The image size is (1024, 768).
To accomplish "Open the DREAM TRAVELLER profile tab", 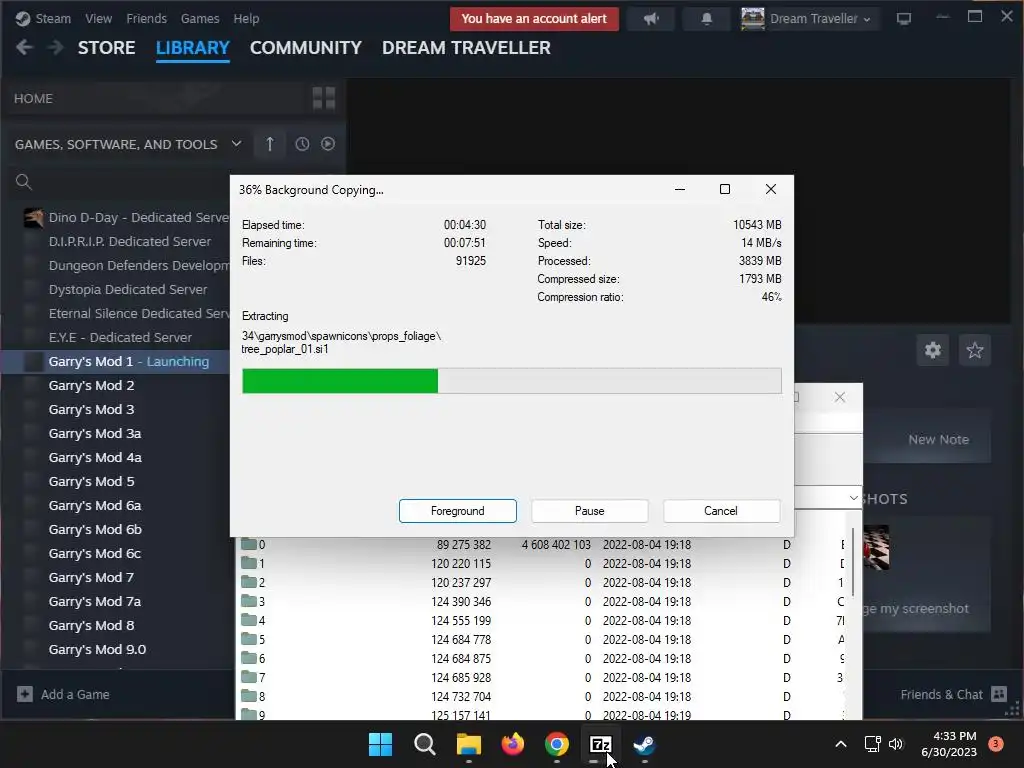I will click(466, 48).
